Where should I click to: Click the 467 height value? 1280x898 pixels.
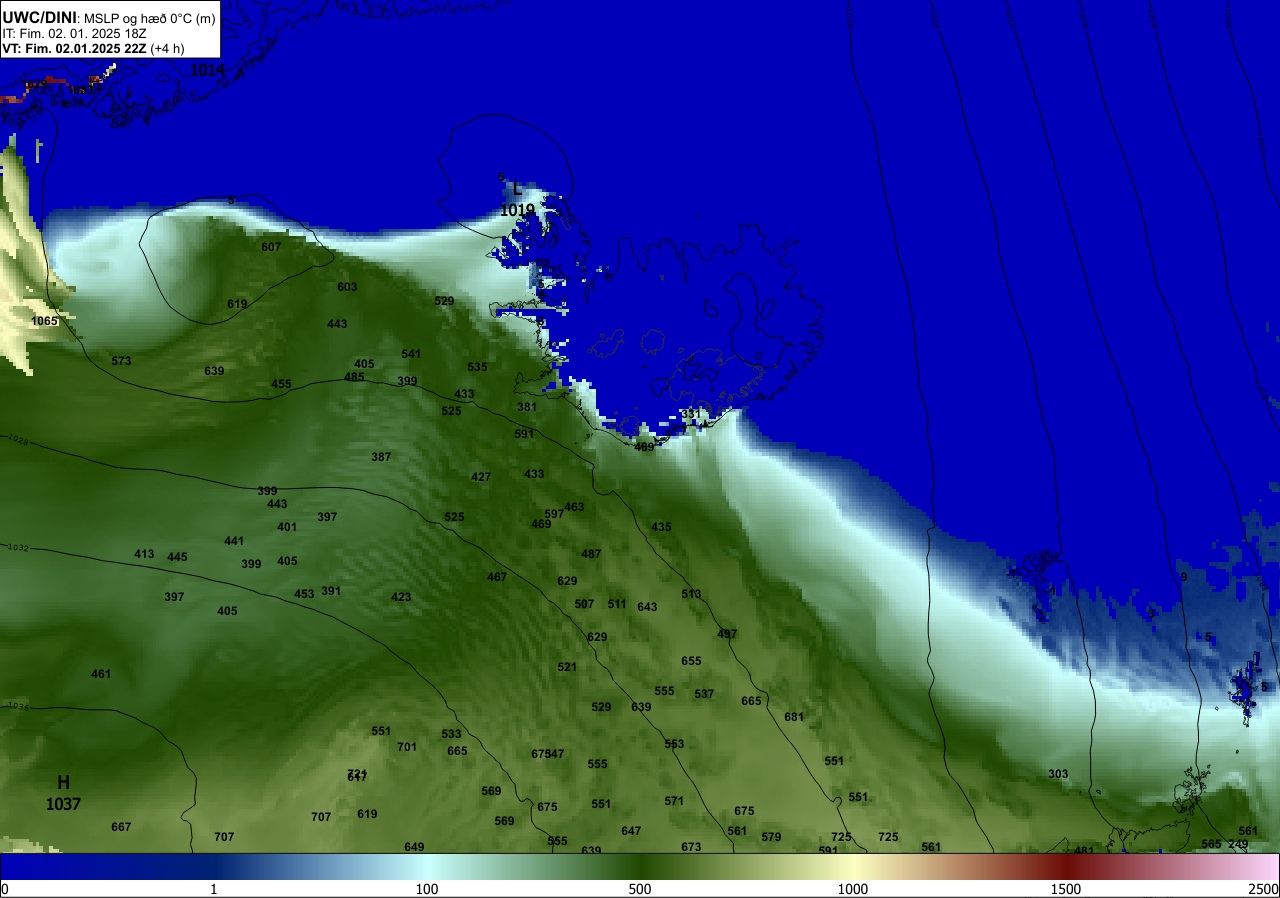[x=497, y=577]
